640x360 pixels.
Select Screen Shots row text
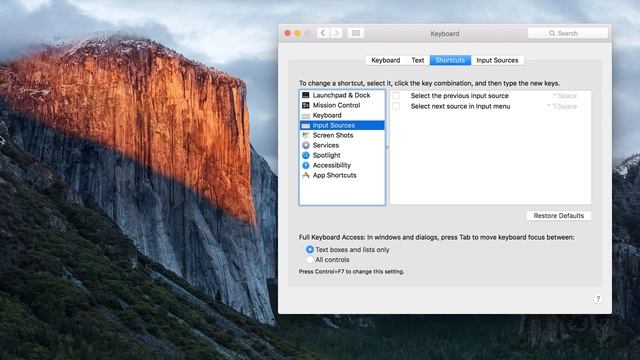333,135
